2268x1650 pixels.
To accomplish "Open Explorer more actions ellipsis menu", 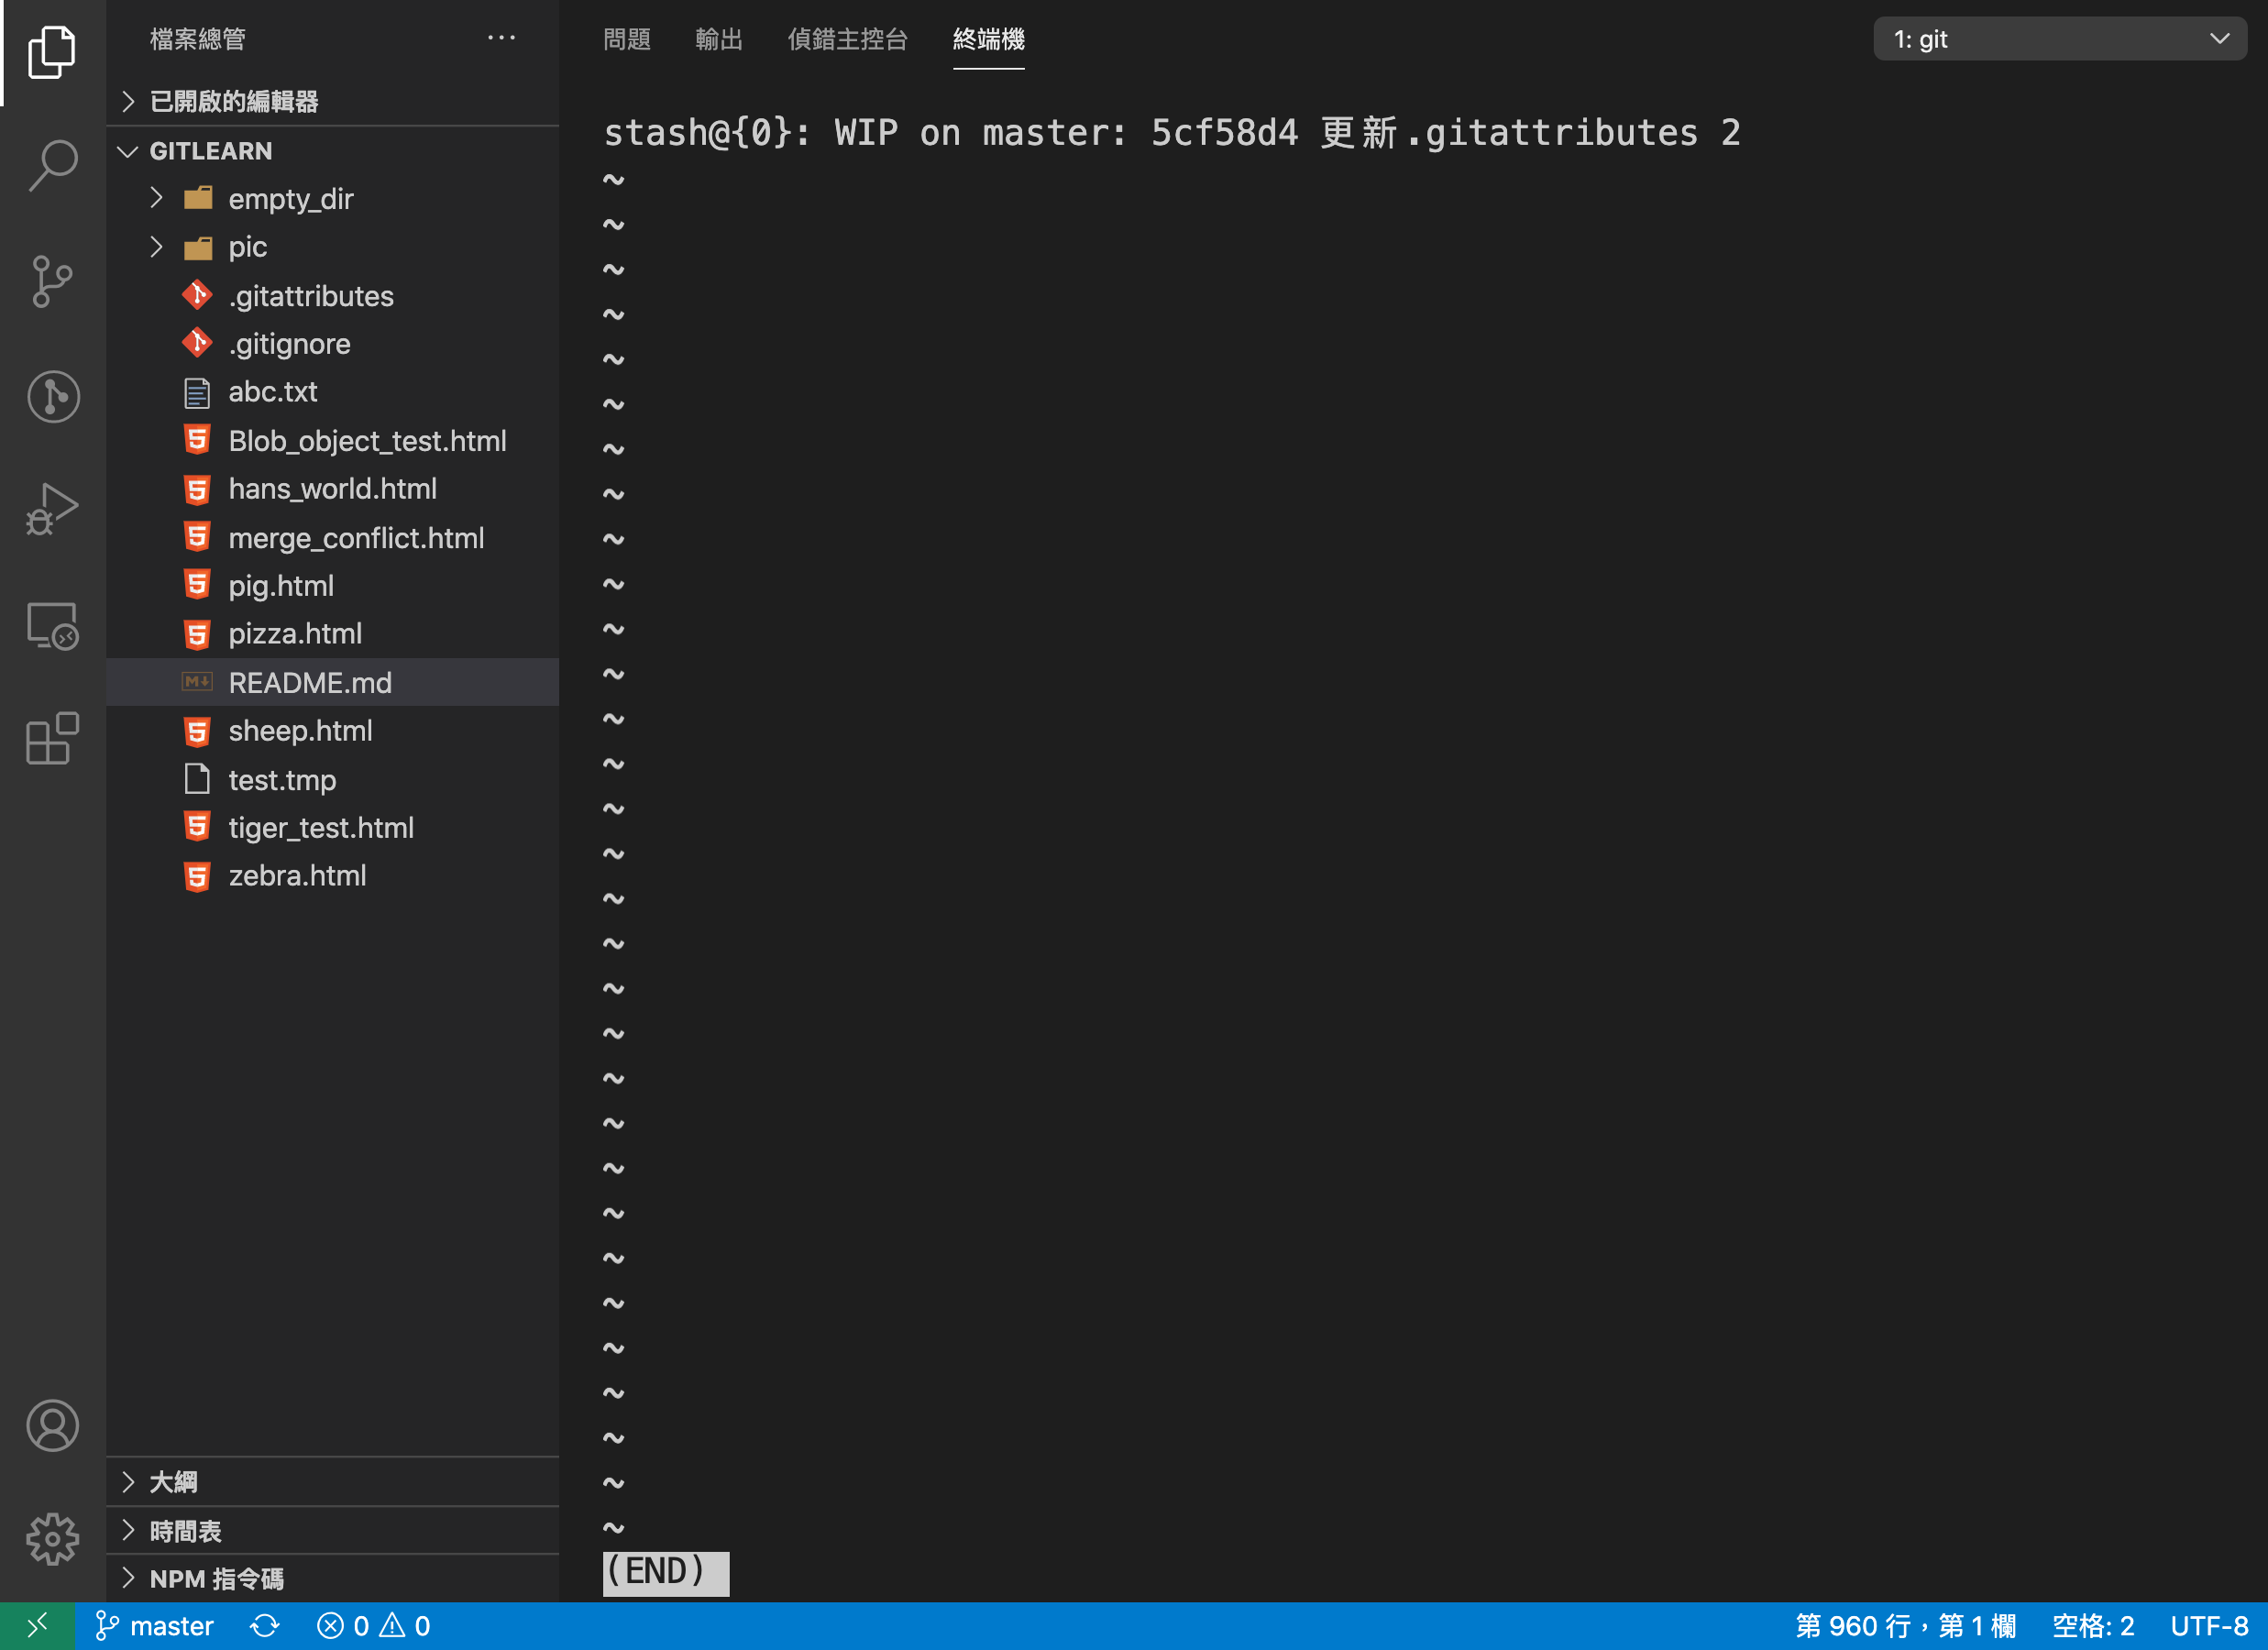I will (x=501, y=38).
